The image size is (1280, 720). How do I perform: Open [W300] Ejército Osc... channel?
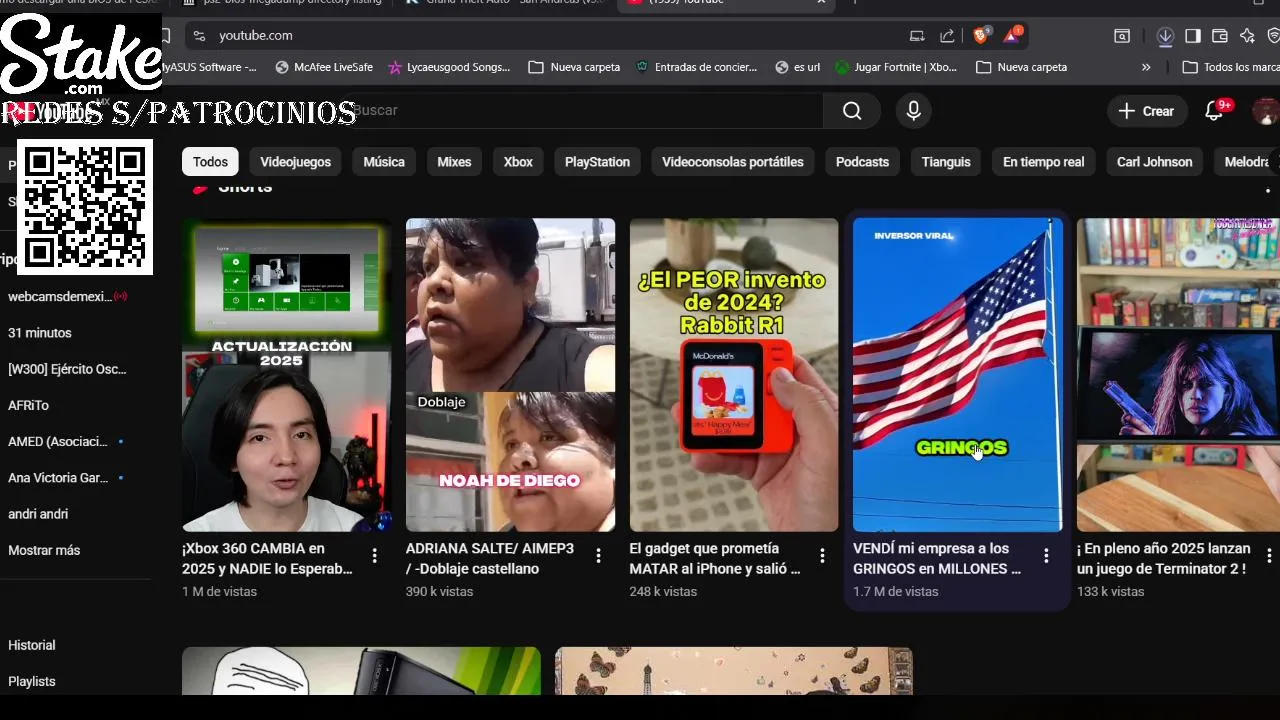pos(67,369)
